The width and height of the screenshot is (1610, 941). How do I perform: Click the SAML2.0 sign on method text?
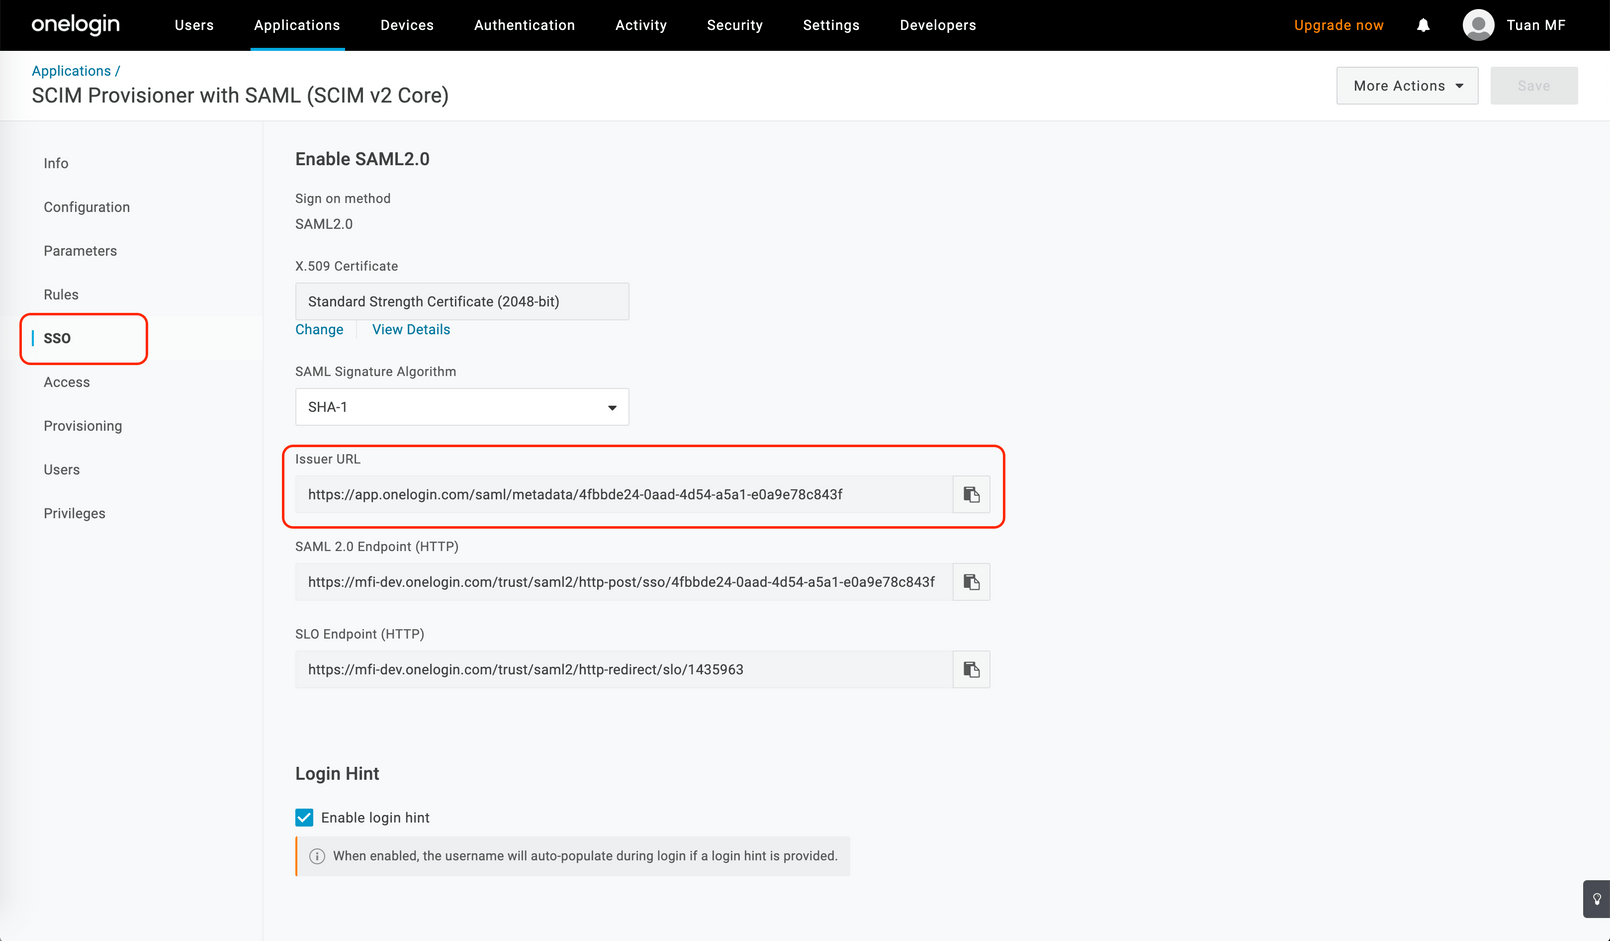324,224
